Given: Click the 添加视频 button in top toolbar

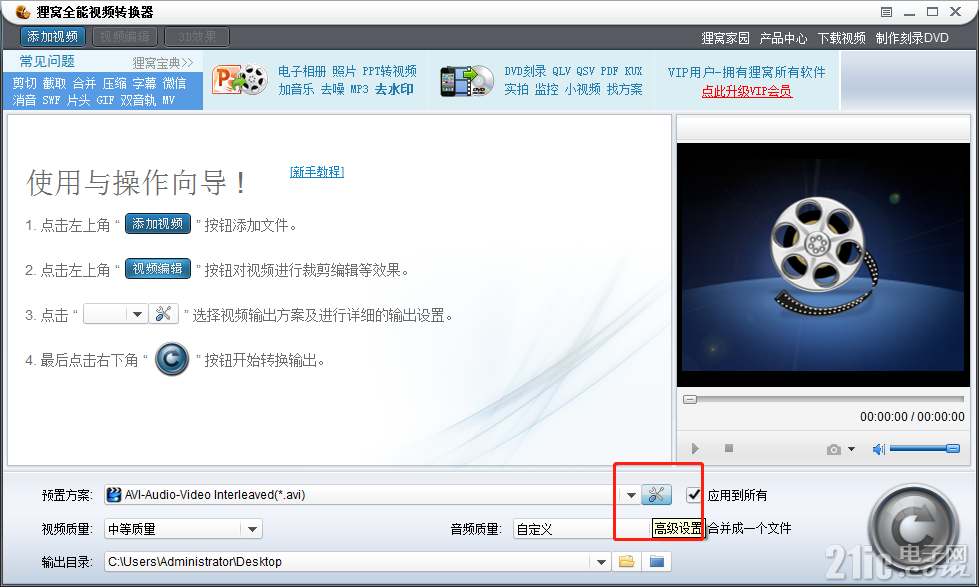Looking at the screenshot, I should tap(52, 37).
